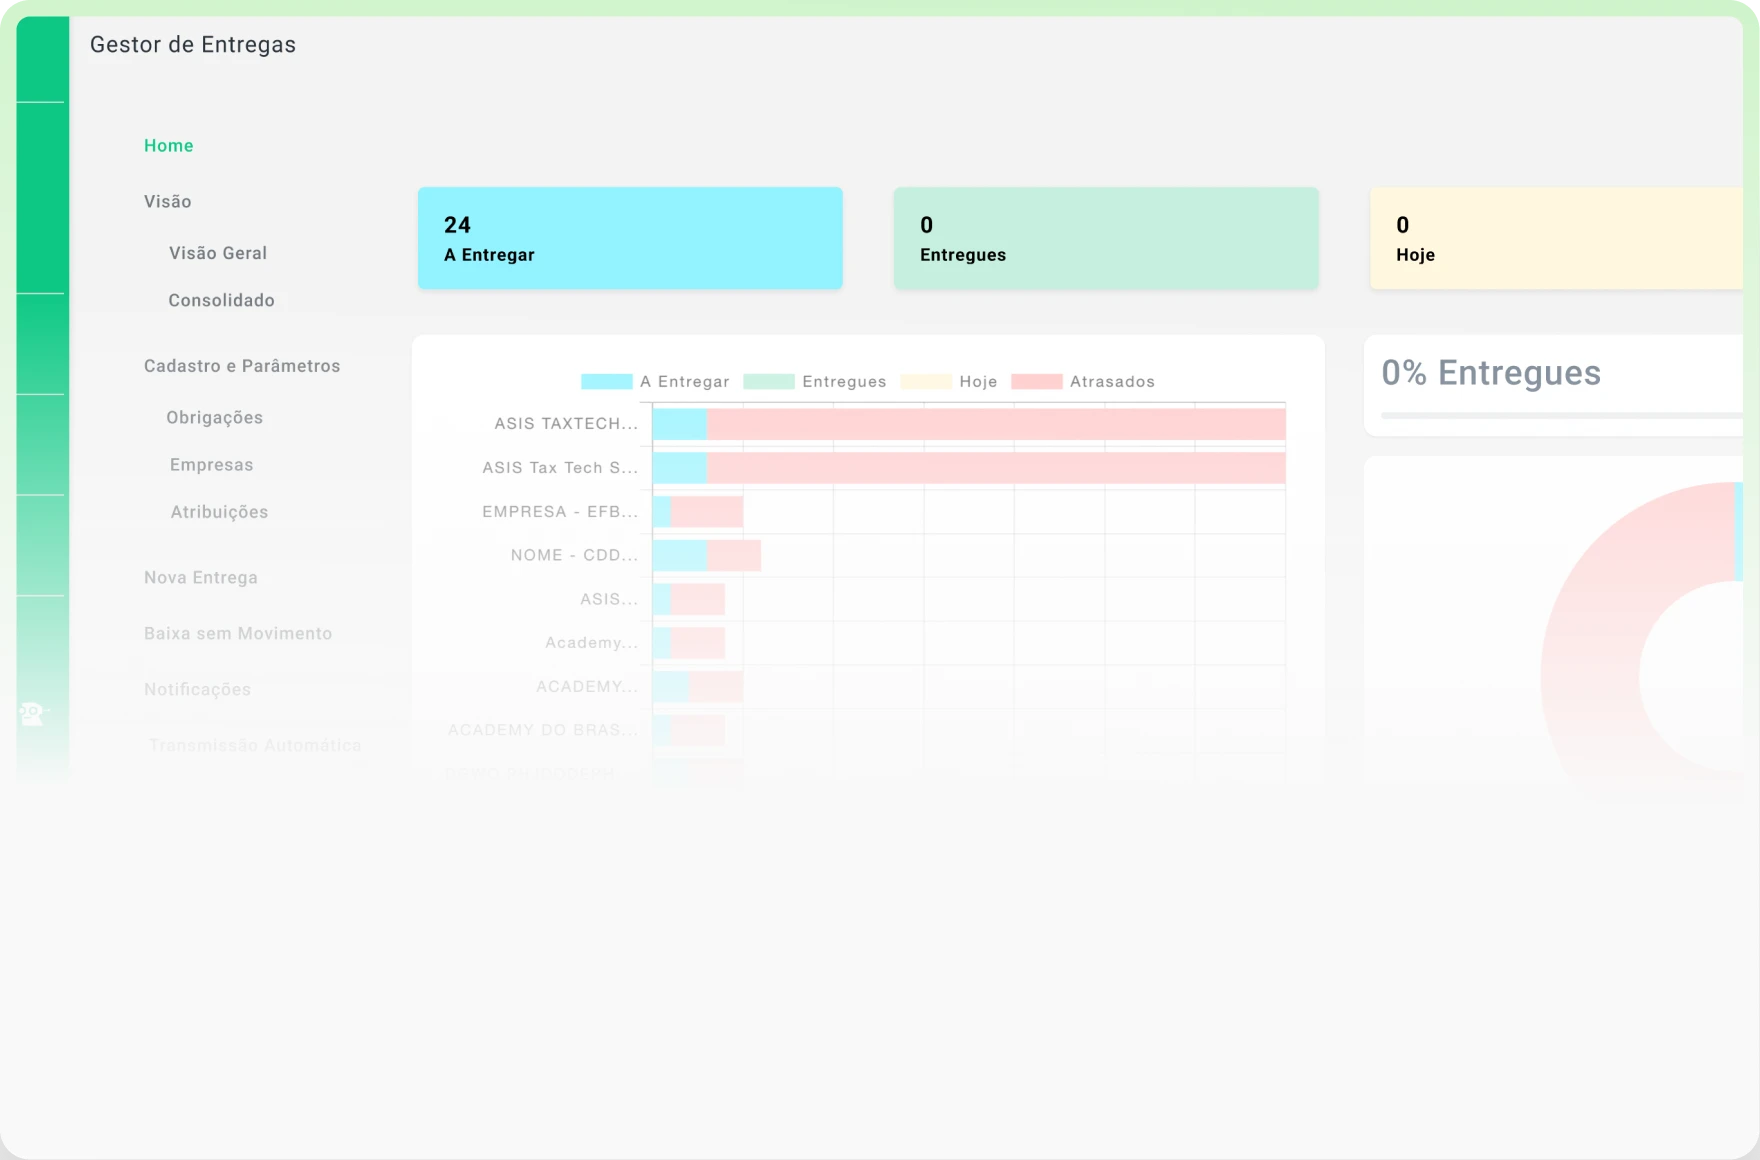Viewport: 1760px width, 1160px height.
Task: Click the robot icon in green sidebar
Action: click(x=33, y=713)
